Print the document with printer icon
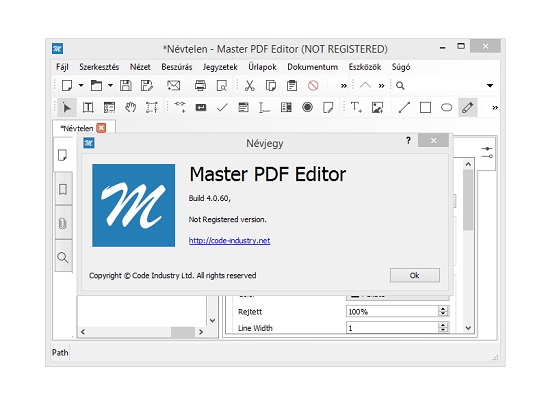This screenshot has height=417, width=550. (200, 86)
